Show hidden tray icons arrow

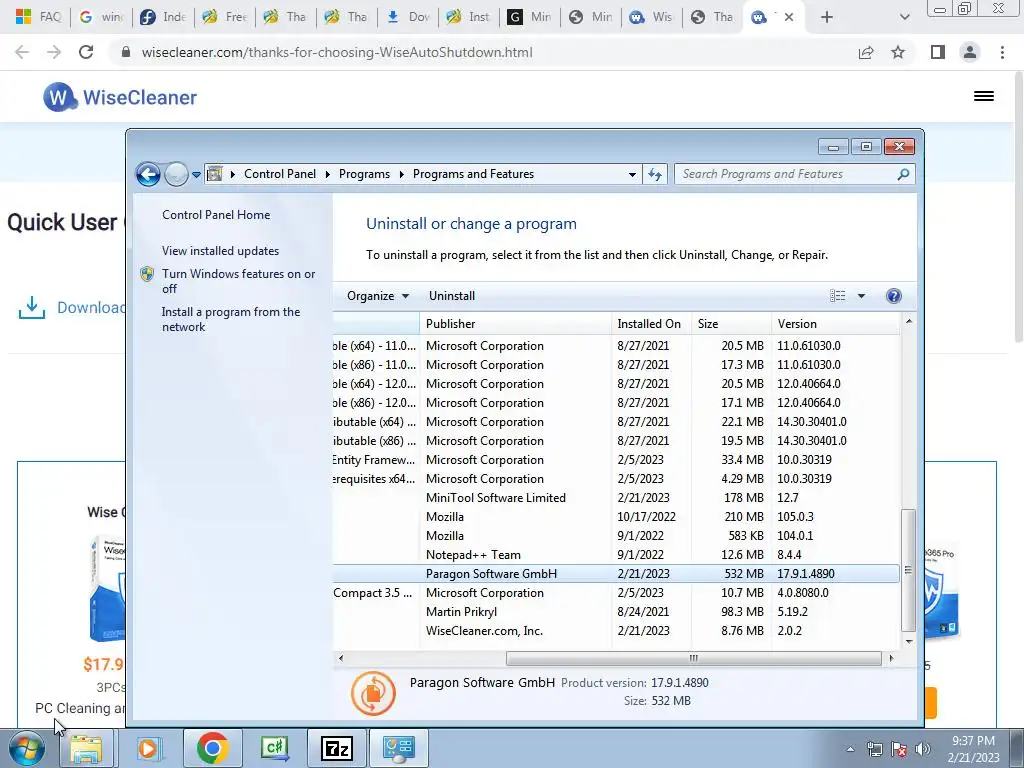point(850,749)
